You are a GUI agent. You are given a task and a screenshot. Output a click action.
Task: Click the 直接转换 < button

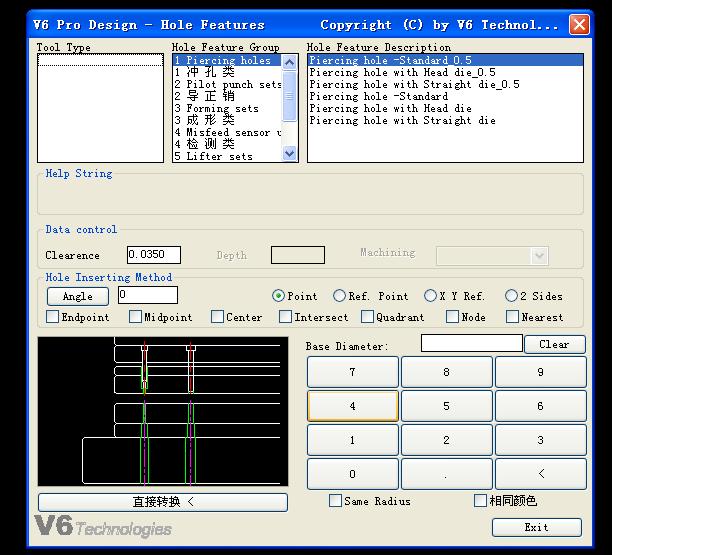[x=163, y=502]
